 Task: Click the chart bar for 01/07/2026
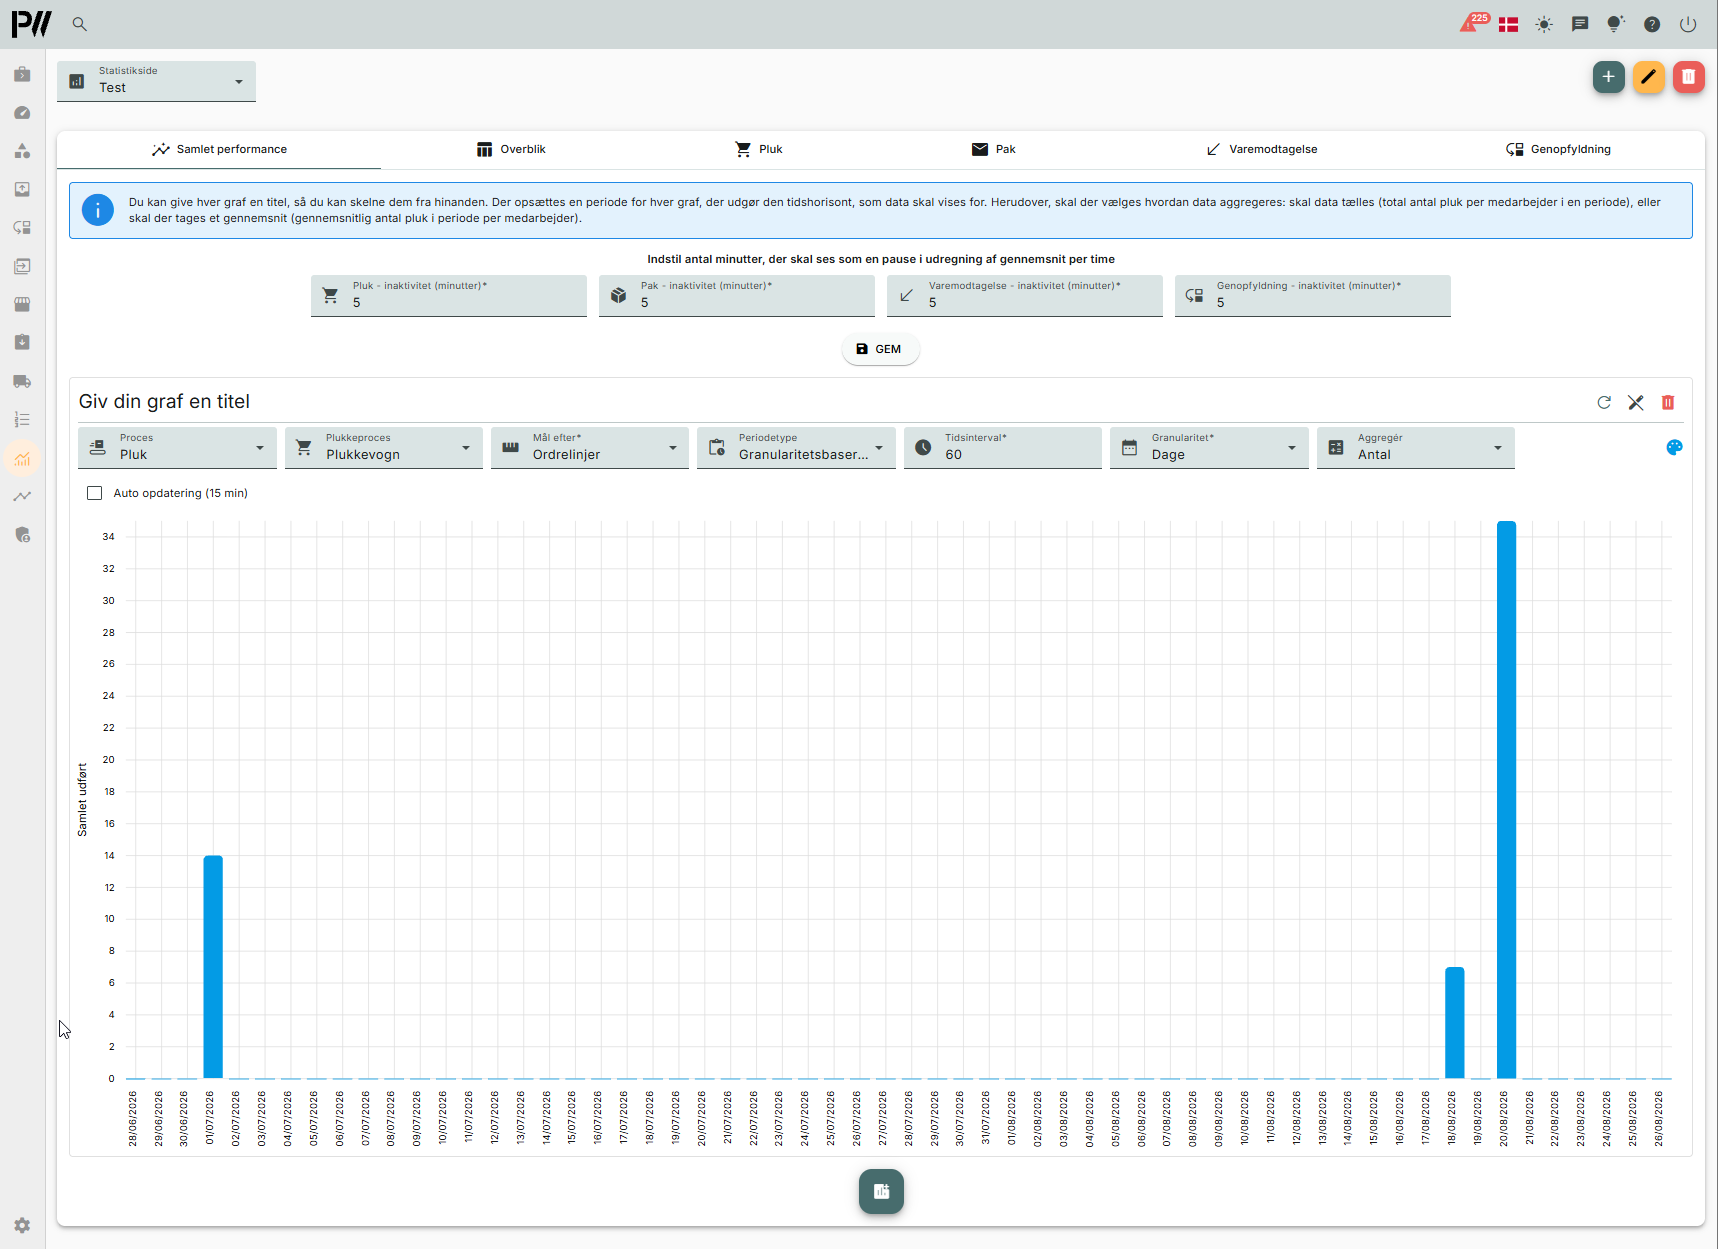pos(213,967)
